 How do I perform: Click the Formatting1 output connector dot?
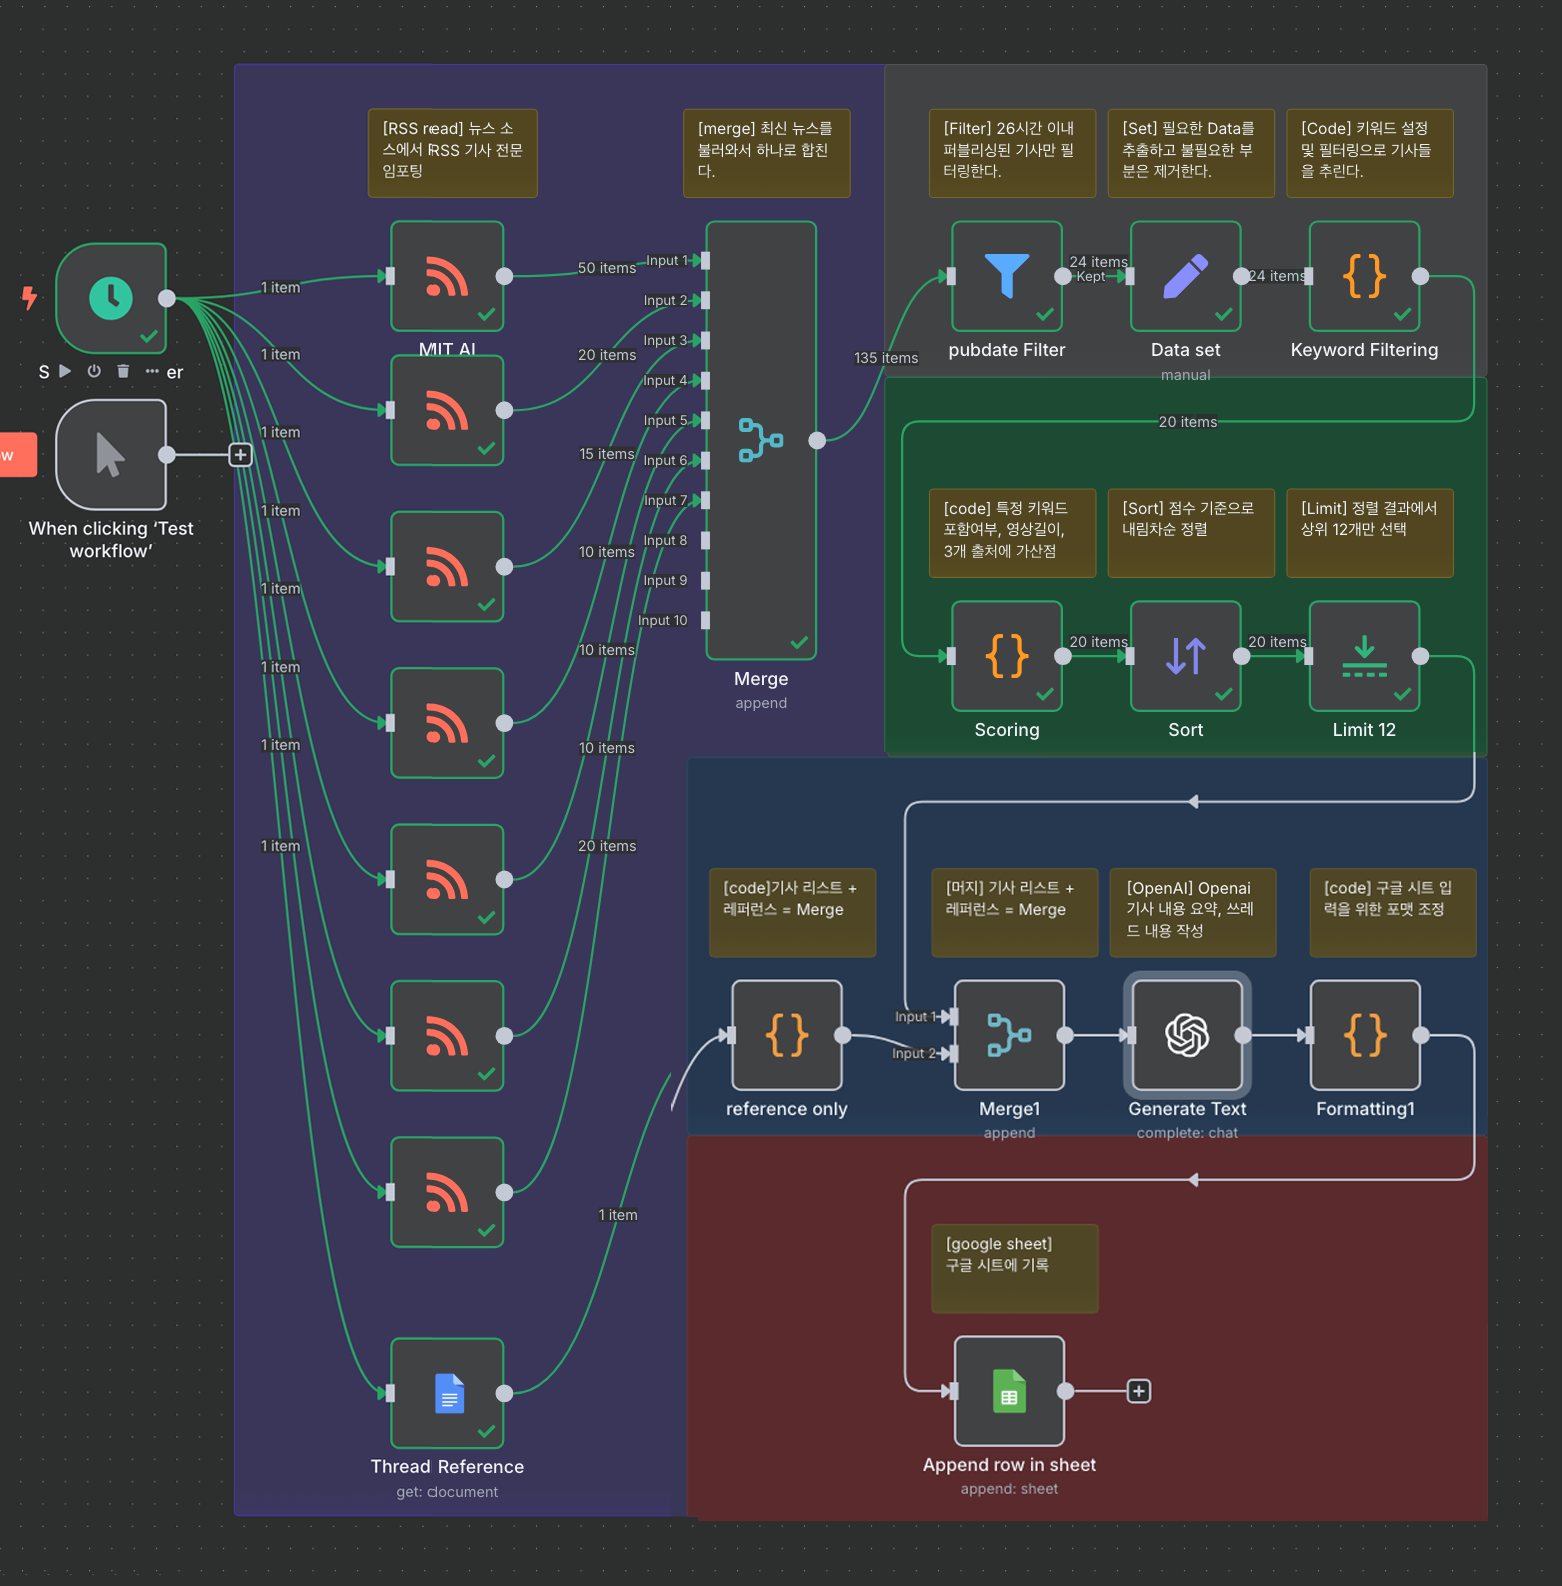click(x=1421, y=1035)
